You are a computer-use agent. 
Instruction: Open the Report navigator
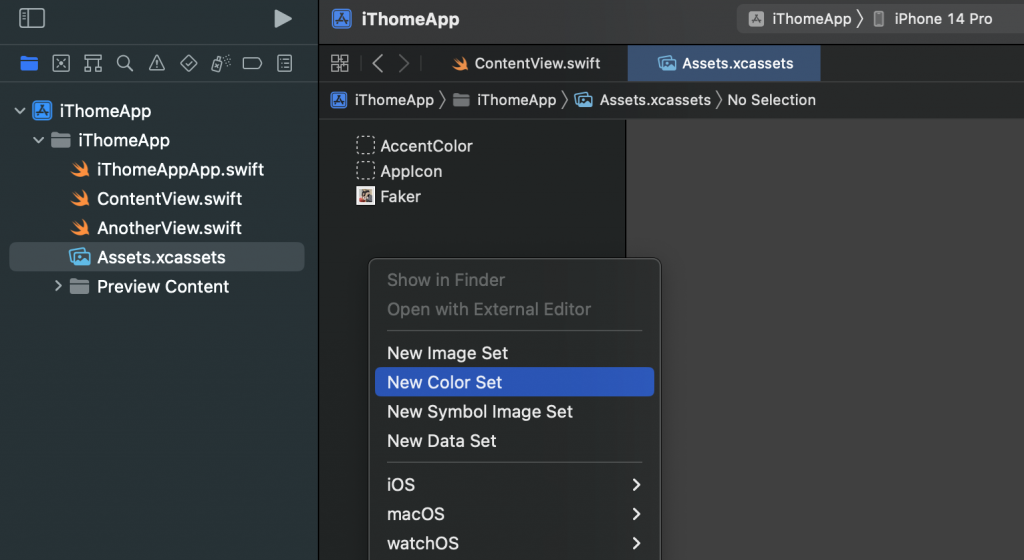click(x=284, y=63)
